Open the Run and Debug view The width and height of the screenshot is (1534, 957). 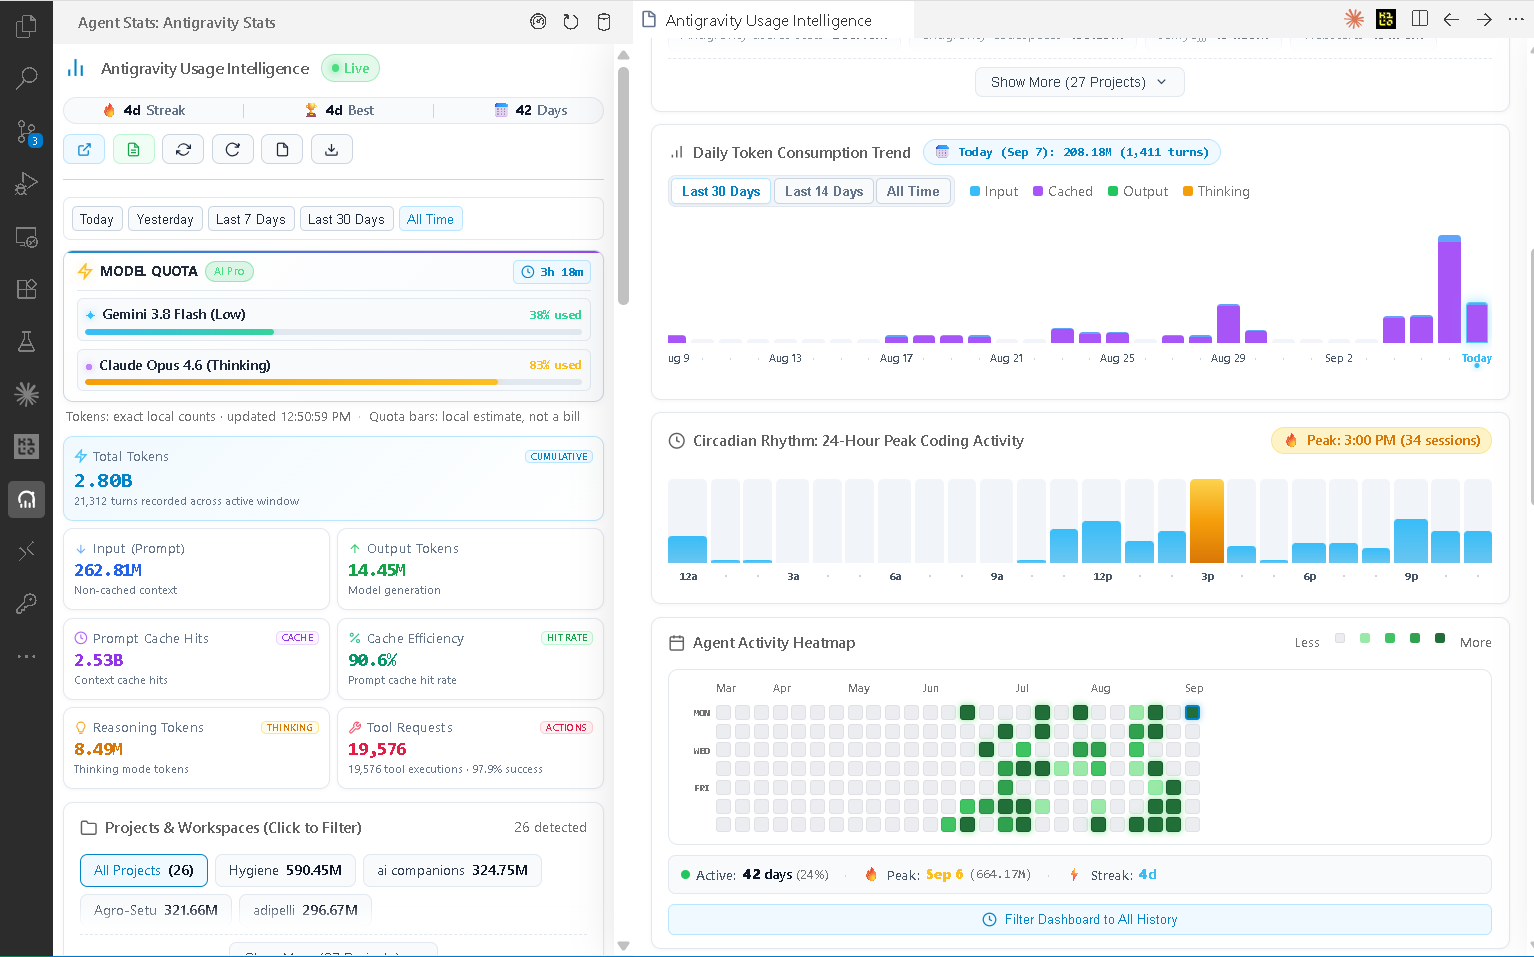(x=27, y=184)
